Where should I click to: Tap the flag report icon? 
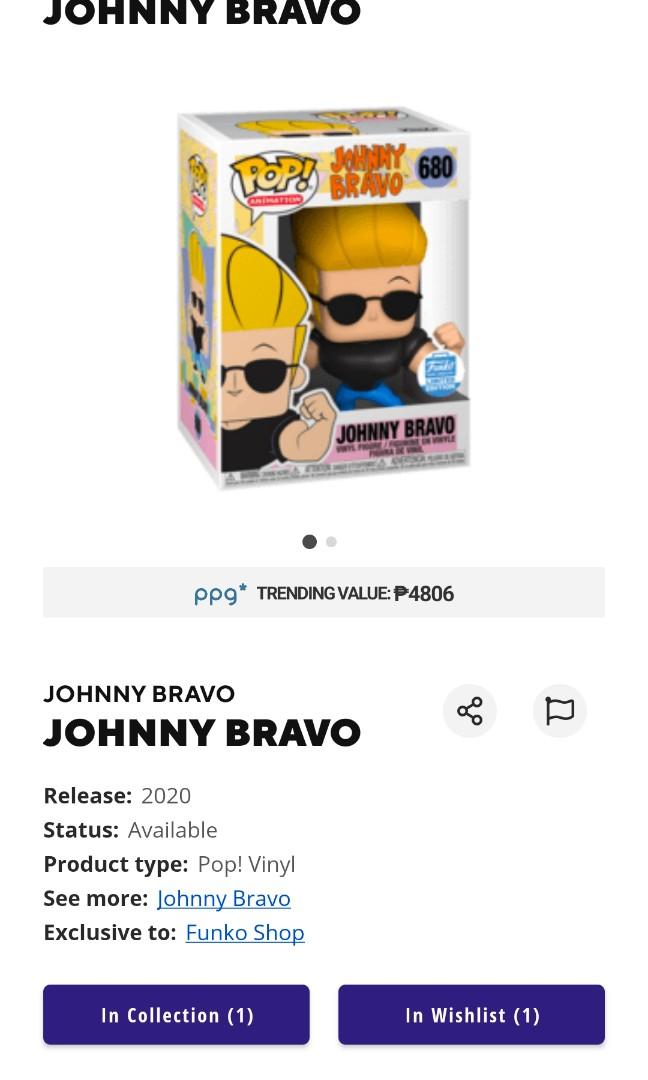[x=559, y=711]
